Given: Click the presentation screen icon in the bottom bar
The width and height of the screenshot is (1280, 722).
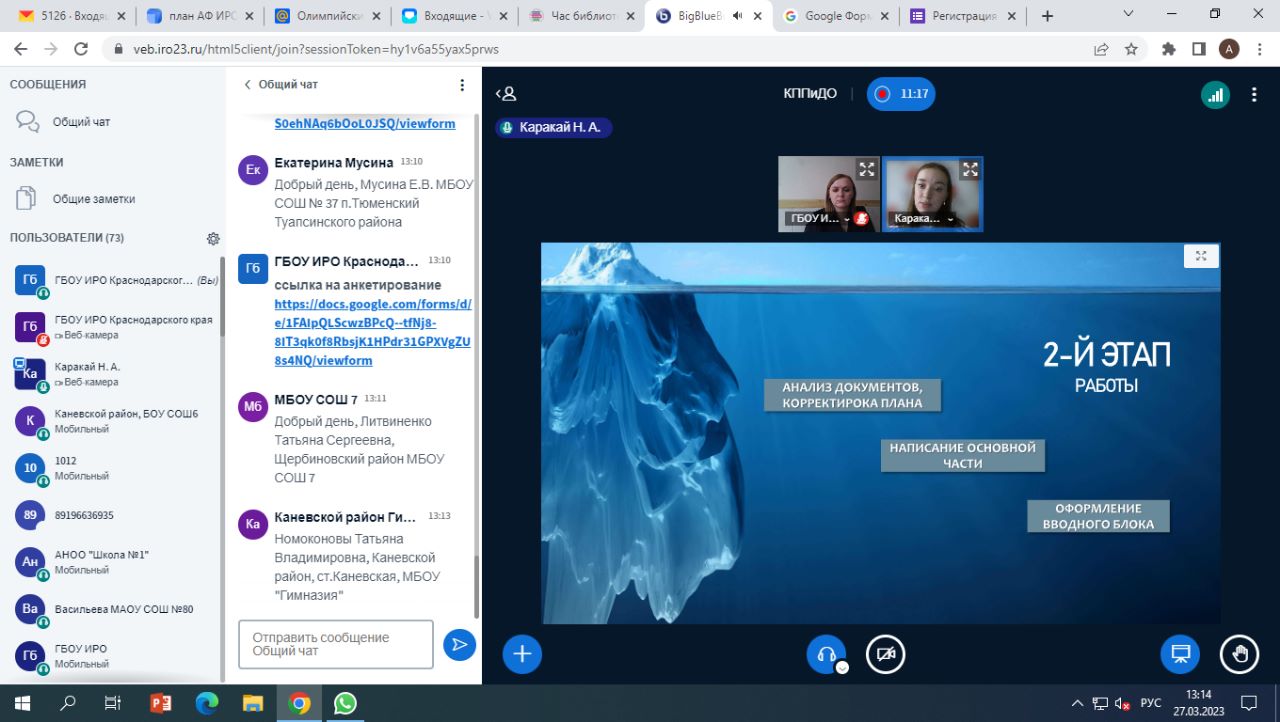Looking at the screenshot, I should pyautogui.click(x=1180, y=654).
